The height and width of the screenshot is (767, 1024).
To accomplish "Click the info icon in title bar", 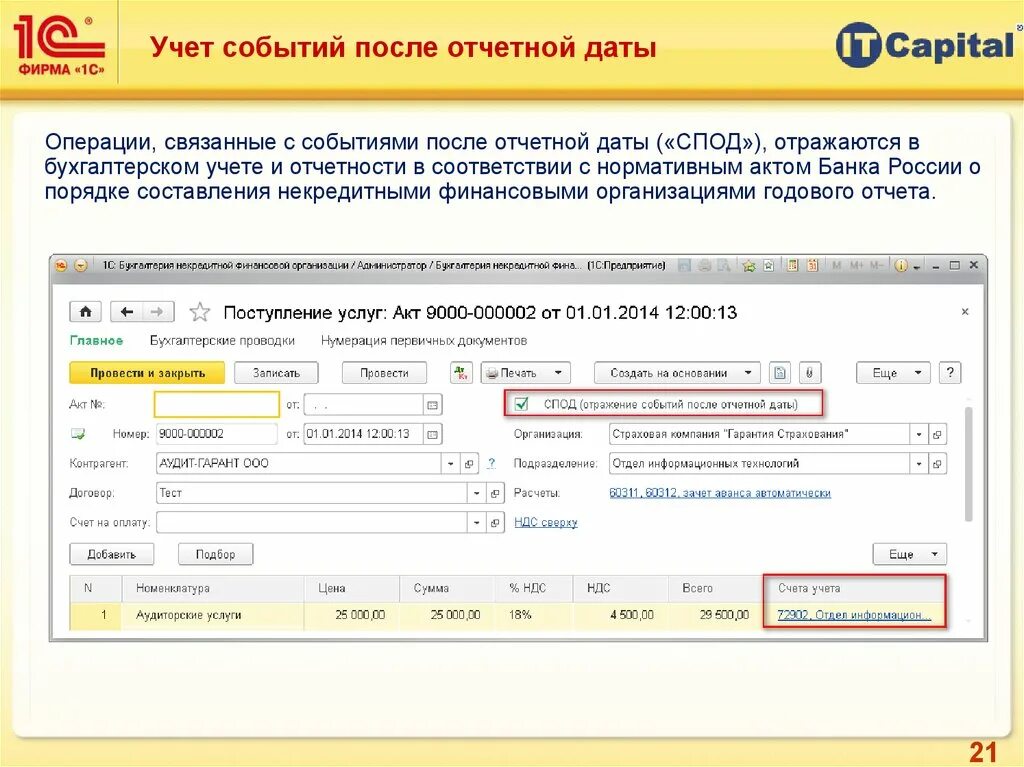I will 901,266.
